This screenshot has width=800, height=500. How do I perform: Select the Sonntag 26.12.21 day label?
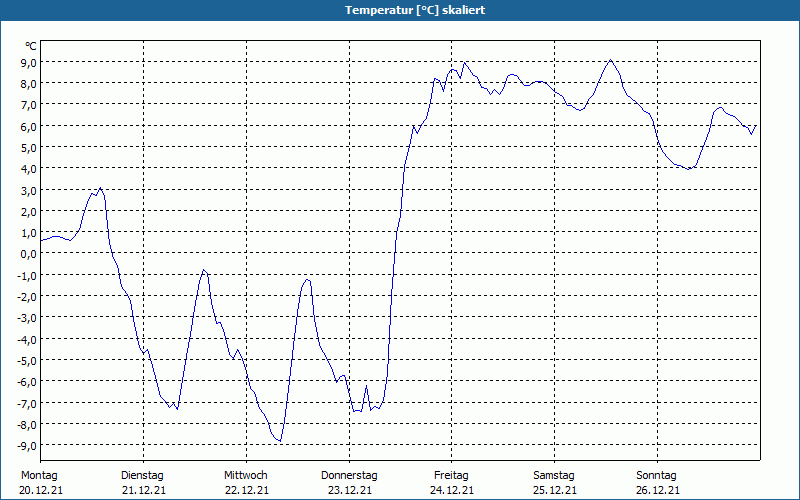pyautogui.click(x=657, y=483)
